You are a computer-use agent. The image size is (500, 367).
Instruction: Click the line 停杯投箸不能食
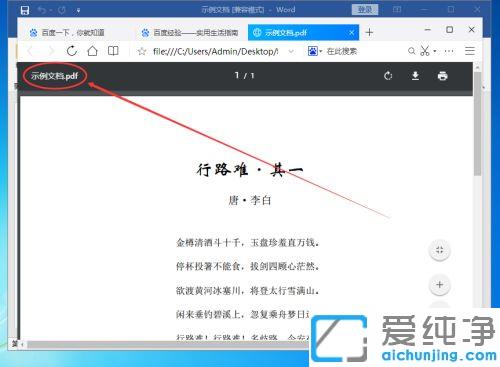208,266
